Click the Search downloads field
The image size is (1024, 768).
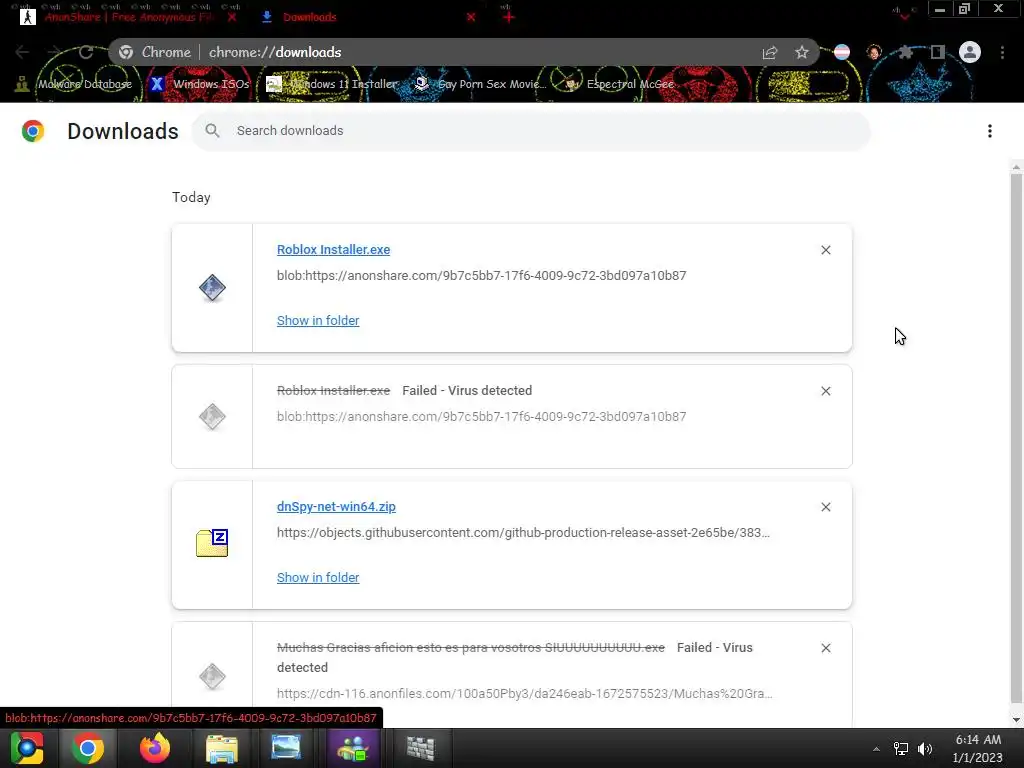coord(531,131)
